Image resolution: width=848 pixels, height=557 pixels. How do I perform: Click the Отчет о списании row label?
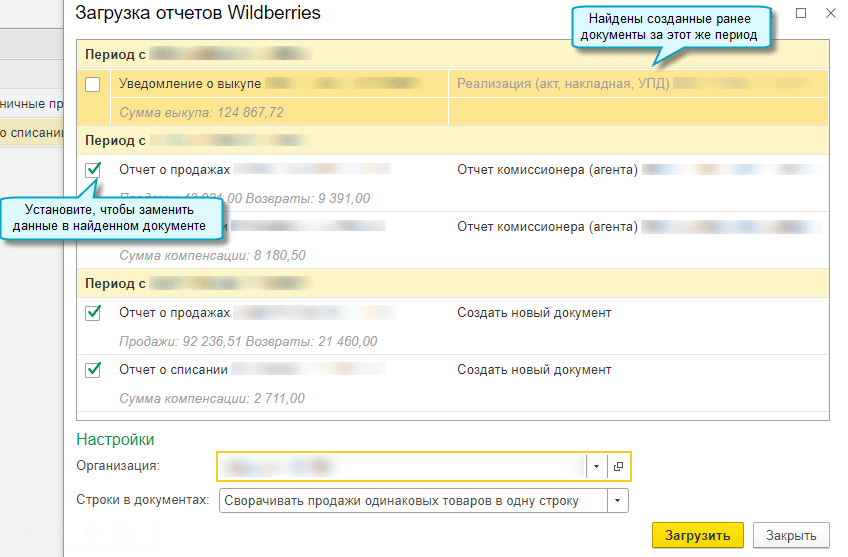pos(173,370)
